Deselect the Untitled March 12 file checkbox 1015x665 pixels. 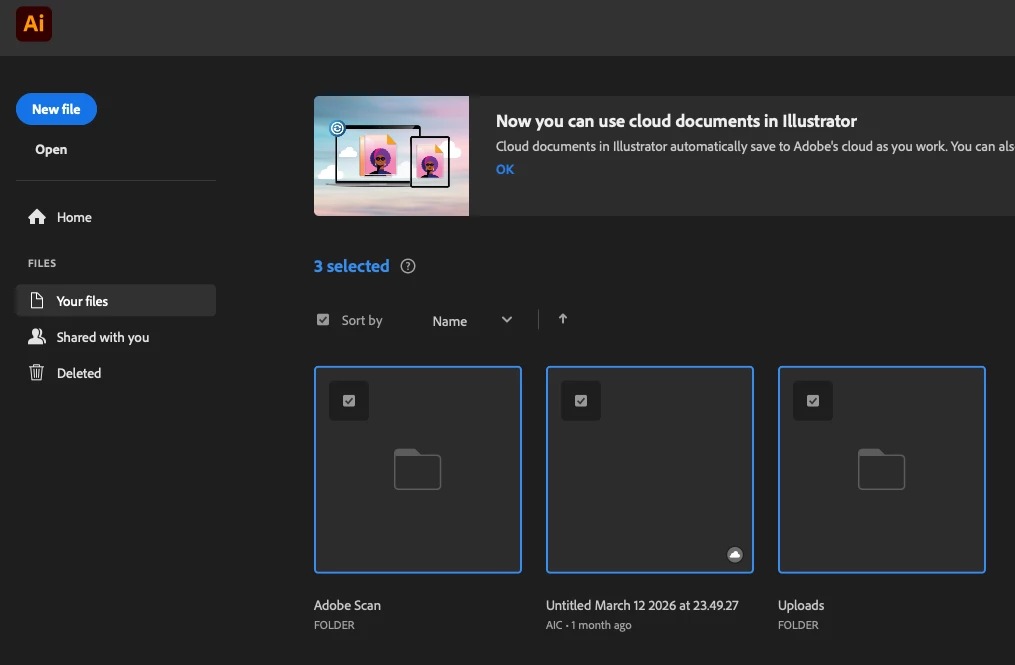point(581,401)
